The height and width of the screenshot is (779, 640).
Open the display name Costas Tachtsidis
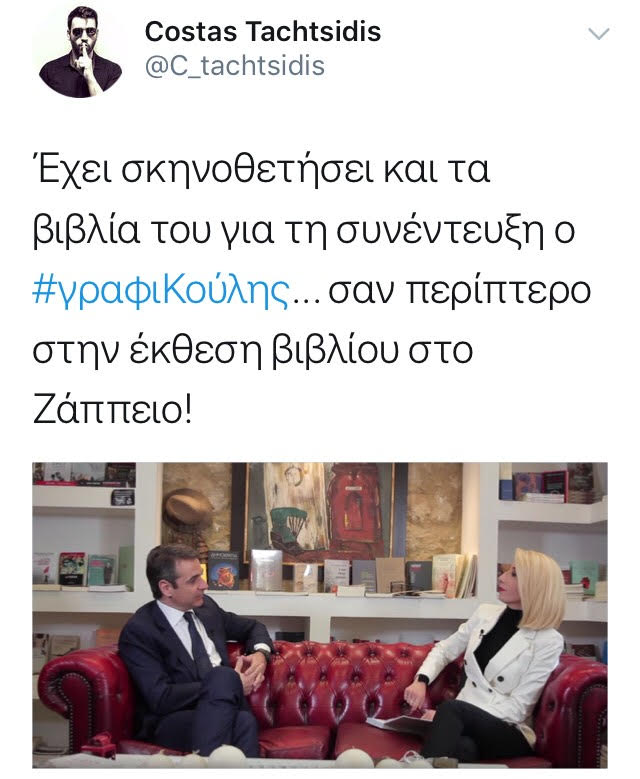point(263,32)
